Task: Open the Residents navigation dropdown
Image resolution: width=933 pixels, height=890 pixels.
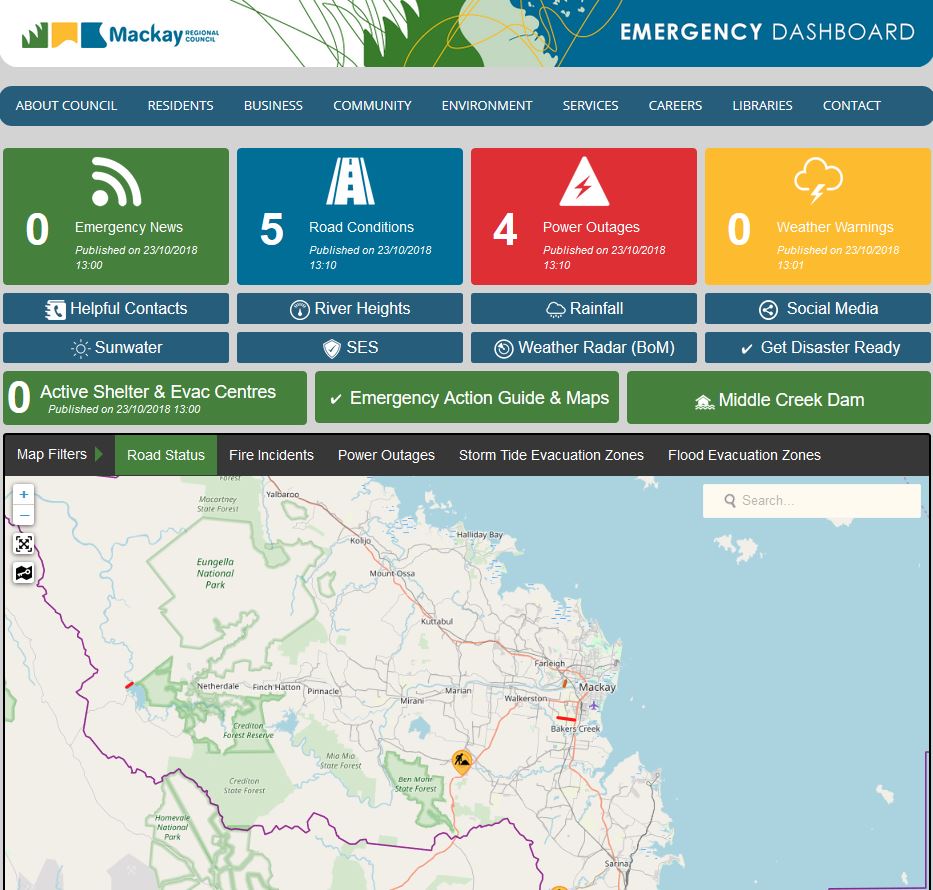Action: coord(180,106)
